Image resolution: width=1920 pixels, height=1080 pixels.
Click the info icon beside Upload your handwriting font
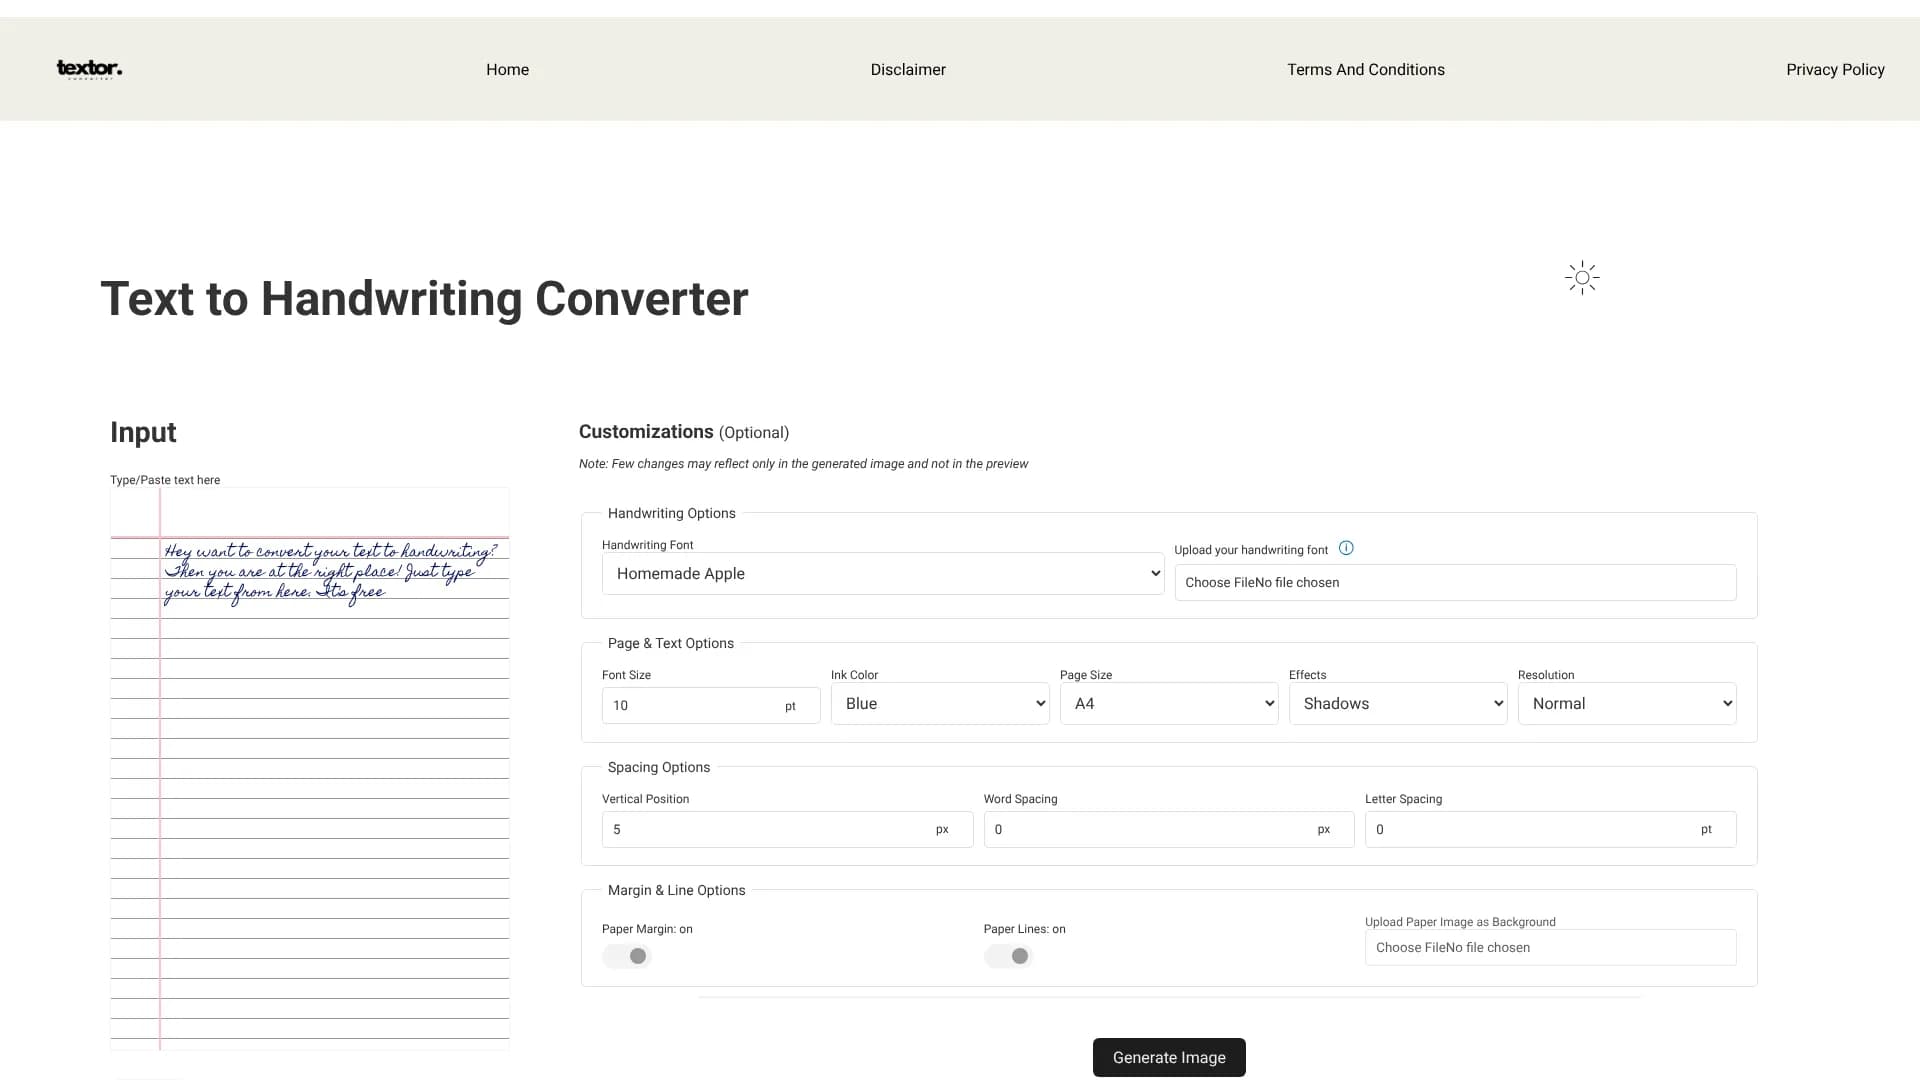click(1346, 547)
